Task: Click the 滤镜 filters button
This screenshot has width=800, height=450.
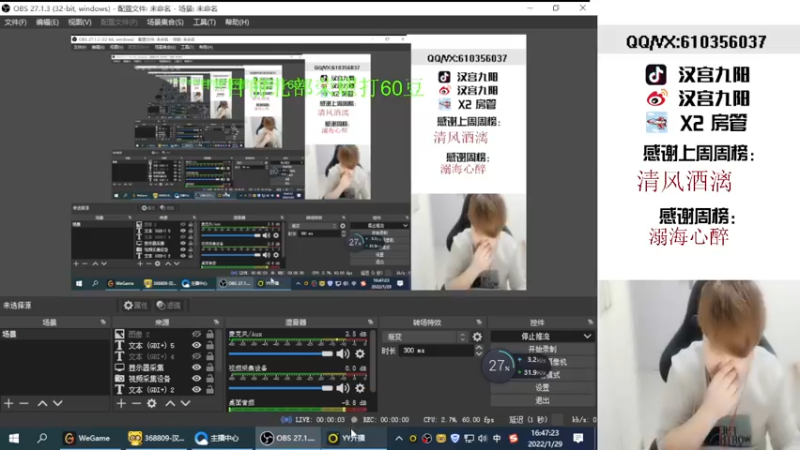Action: (x=169, y=305)
